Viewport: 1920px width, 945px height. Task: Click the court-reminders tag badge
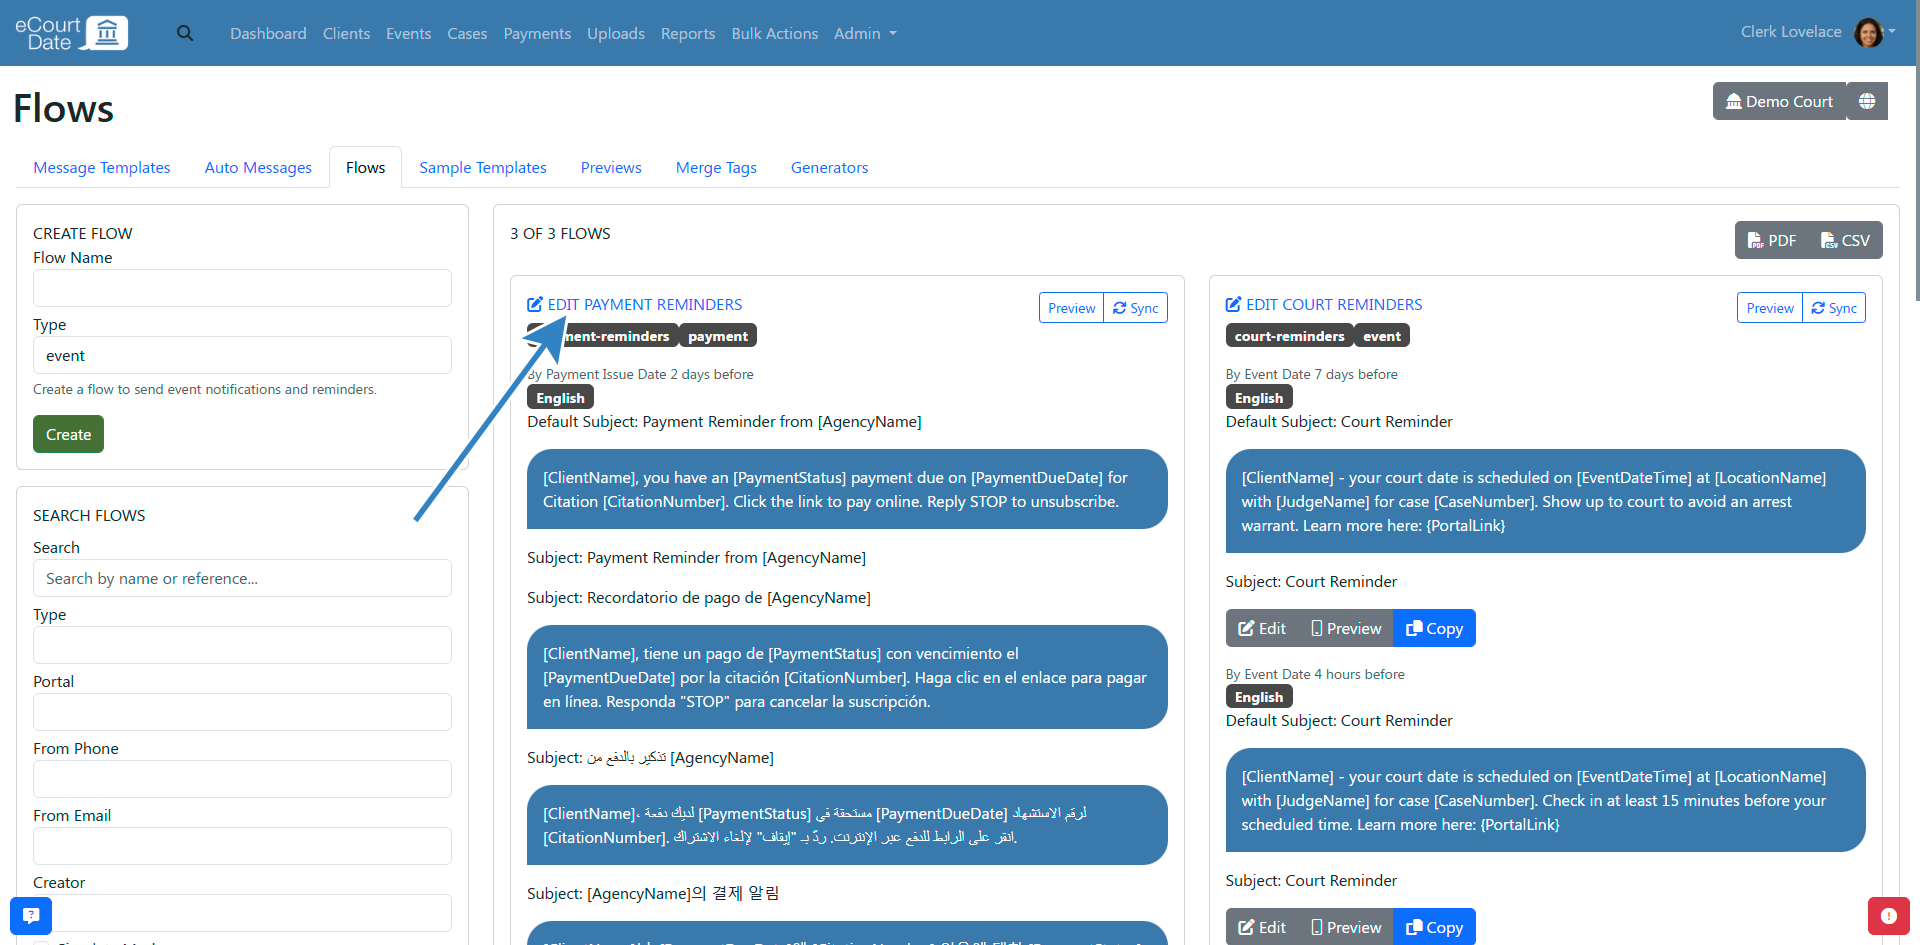(1289, 336)
